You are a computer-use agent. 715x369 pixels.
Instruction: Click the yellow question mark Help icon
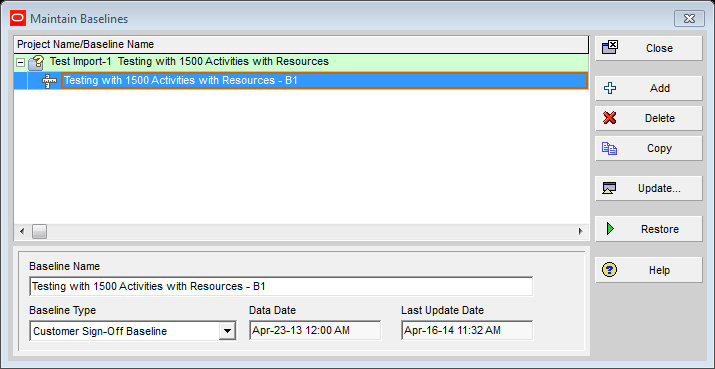tap(610, 270)
